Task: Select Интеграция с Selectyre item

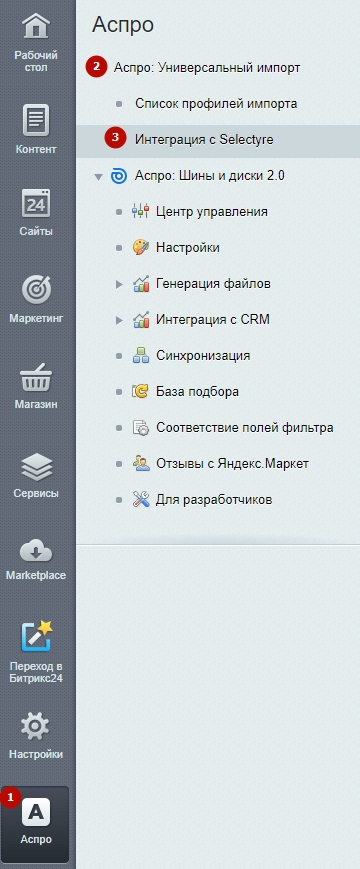Action: [204, 140]
